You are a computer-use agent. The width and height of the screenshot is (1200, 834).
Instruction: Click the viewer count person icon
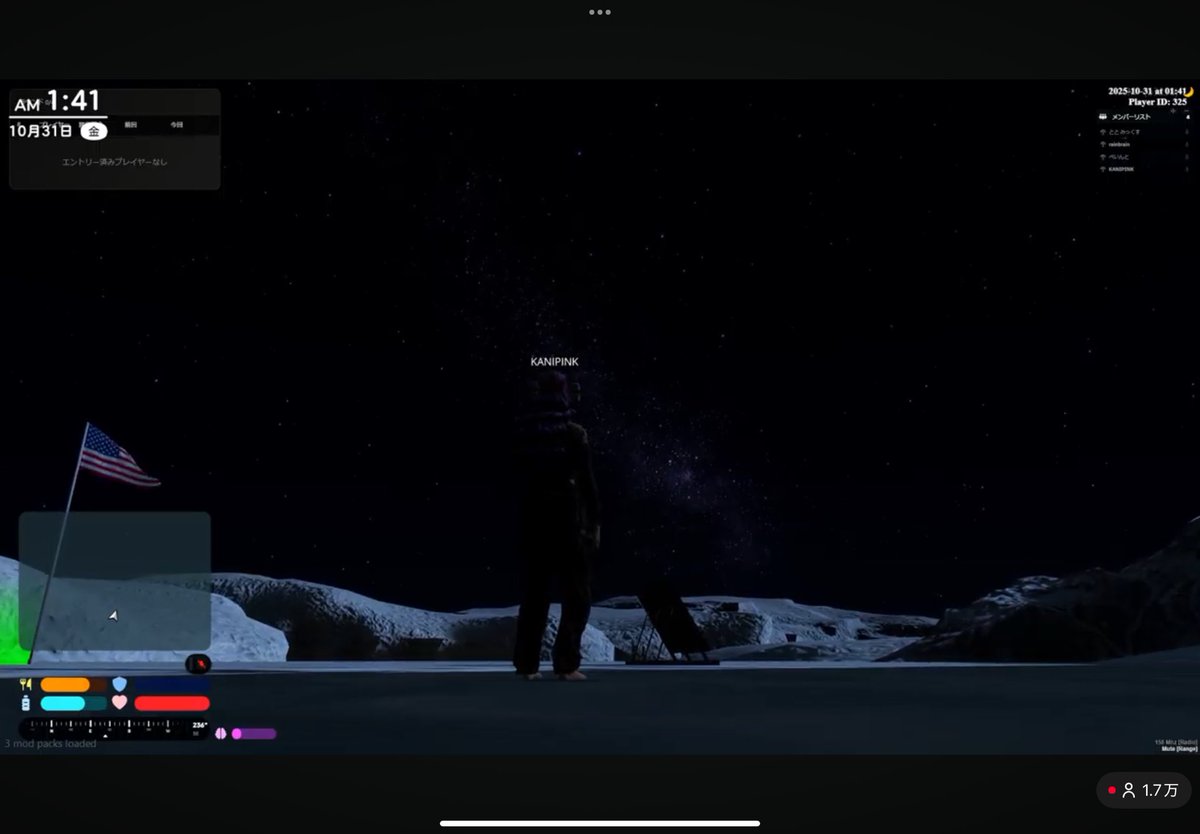pyautogui.click(x=1129, y=790)
